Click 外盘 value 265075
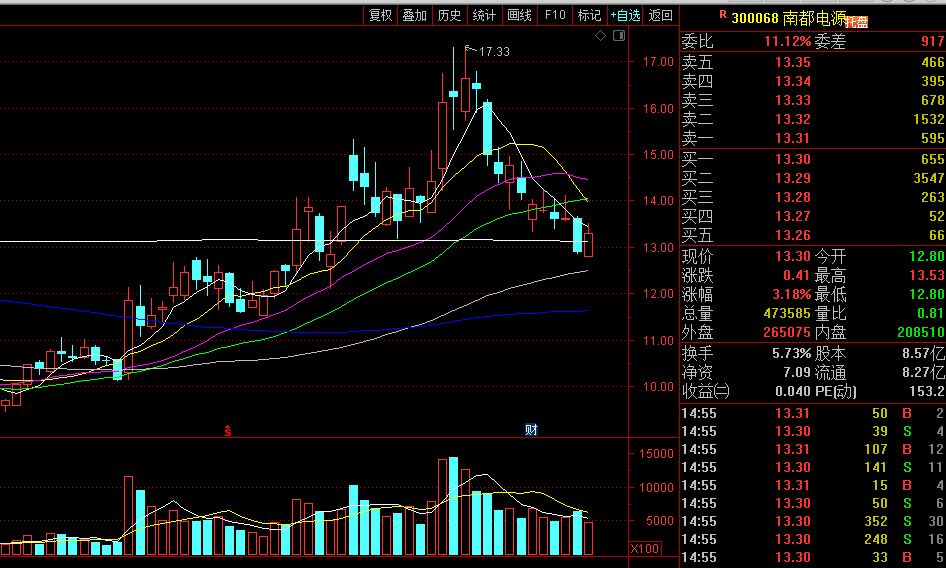 787,333
